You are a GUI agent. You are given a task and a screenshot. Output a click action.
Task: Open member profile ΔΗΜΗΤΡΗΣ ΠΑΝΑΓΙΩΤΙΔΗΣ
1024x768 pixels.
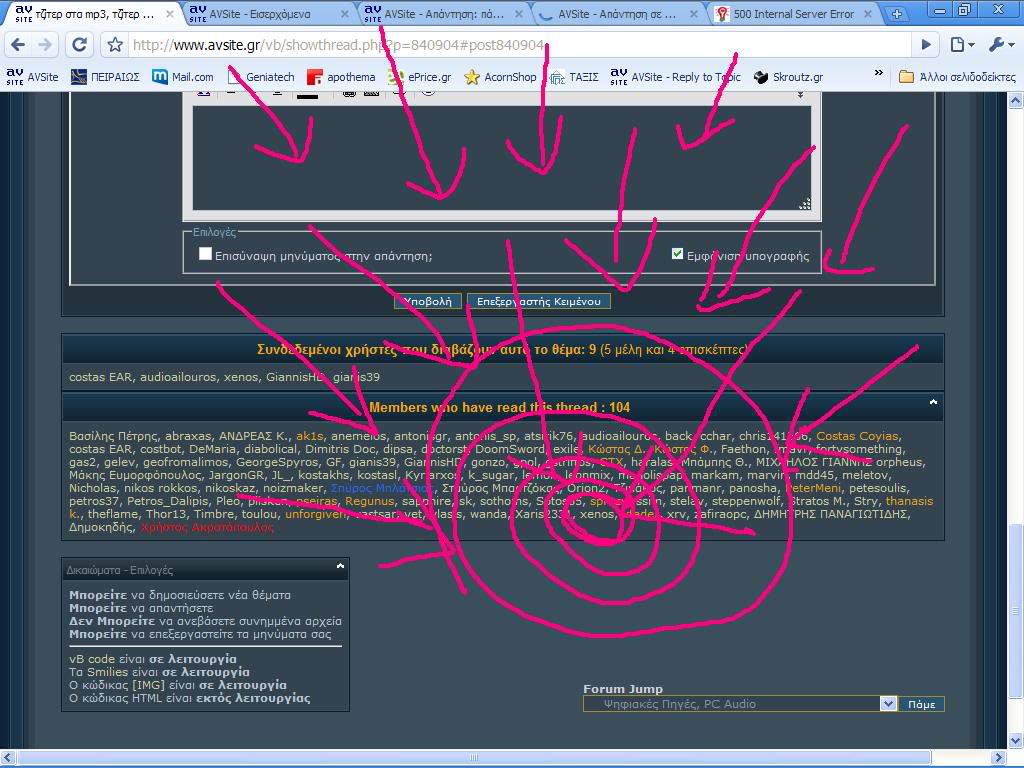(x=830, y=514)
